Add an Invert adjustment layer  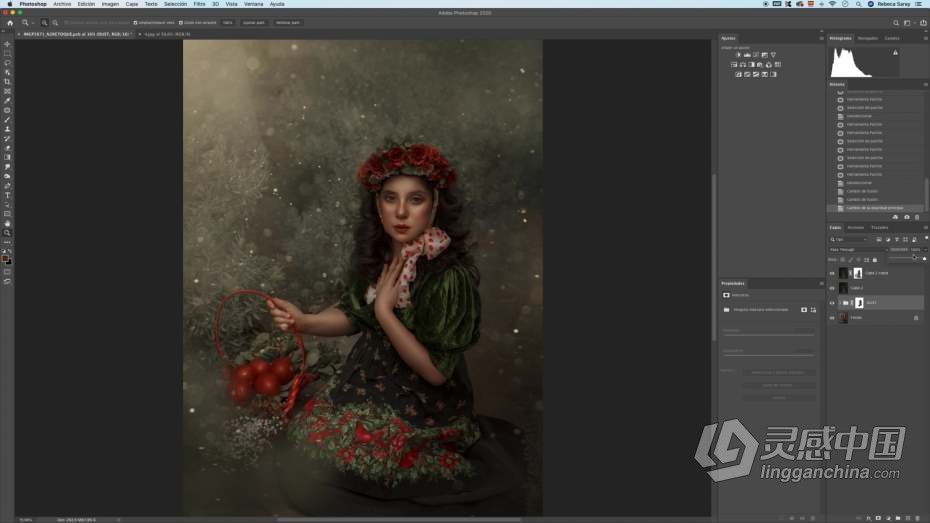[738, 75]
